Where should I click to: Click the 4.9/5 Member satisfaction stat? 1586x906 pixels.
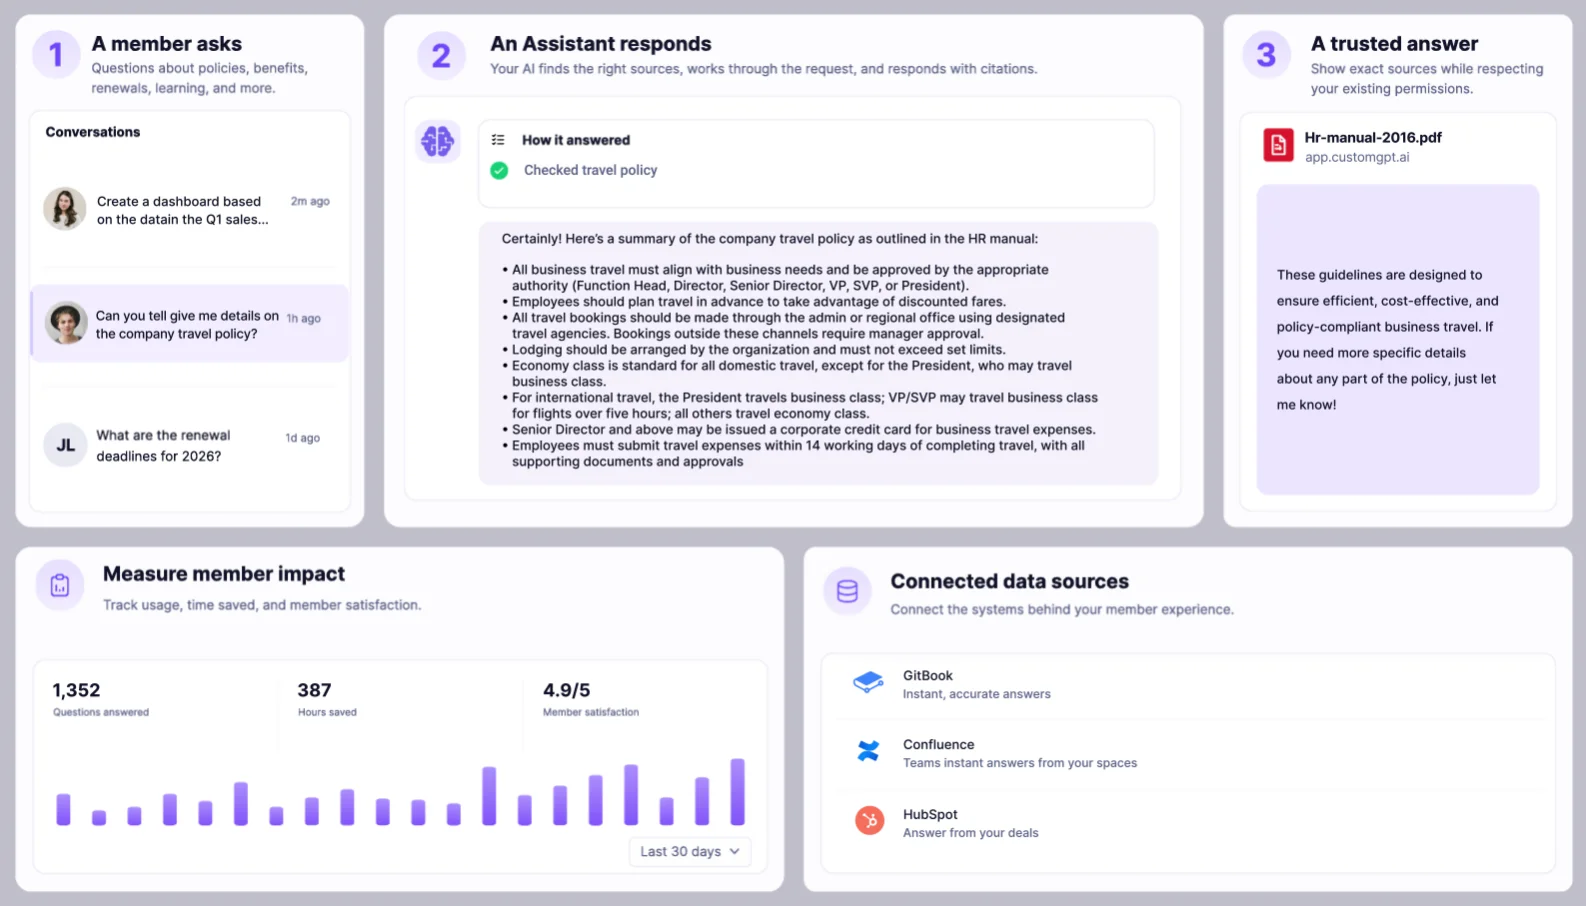[591, 699]
